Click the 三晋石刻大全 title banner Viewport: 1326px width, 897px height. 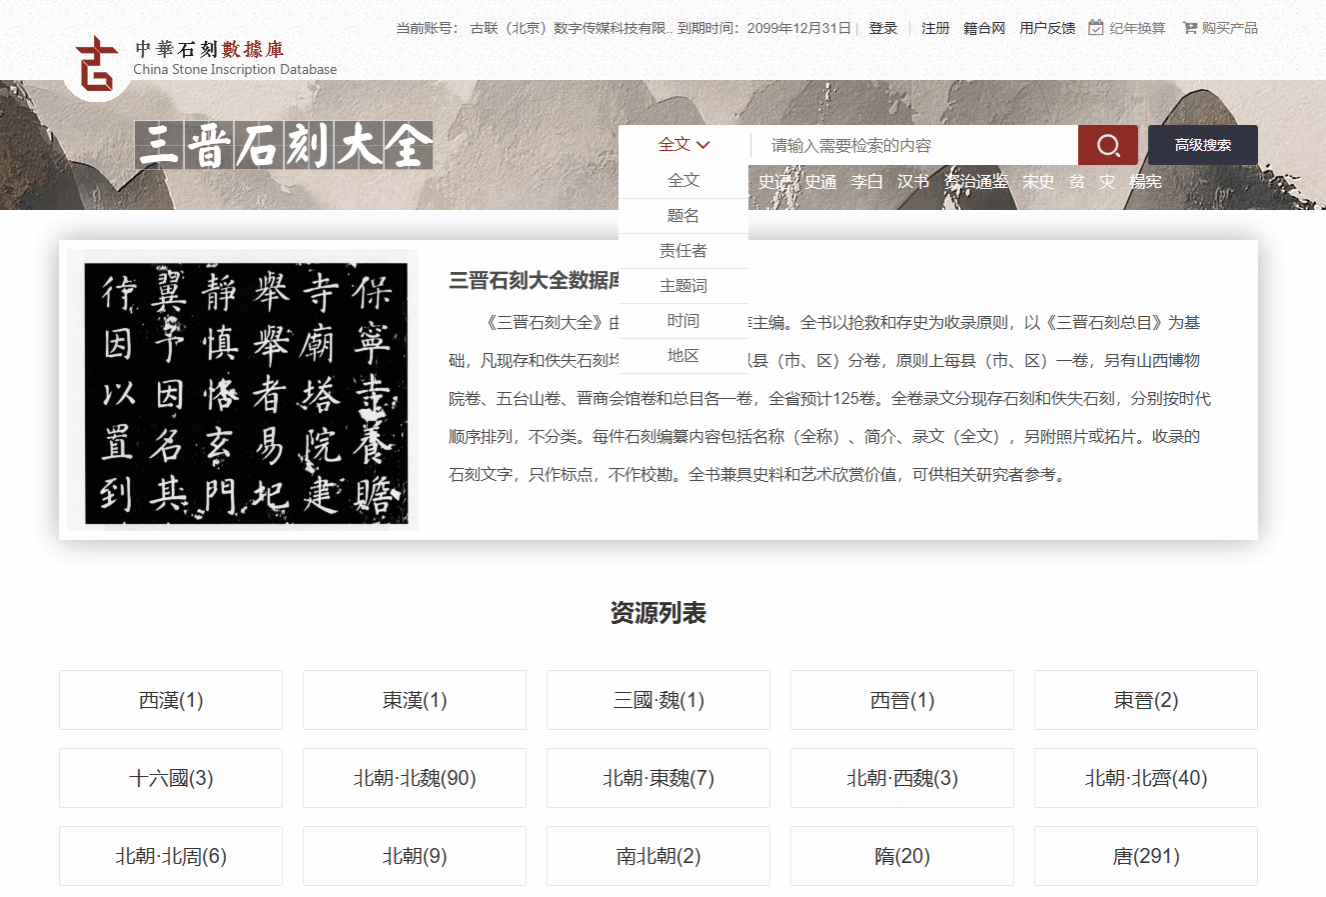click(284, 146)
